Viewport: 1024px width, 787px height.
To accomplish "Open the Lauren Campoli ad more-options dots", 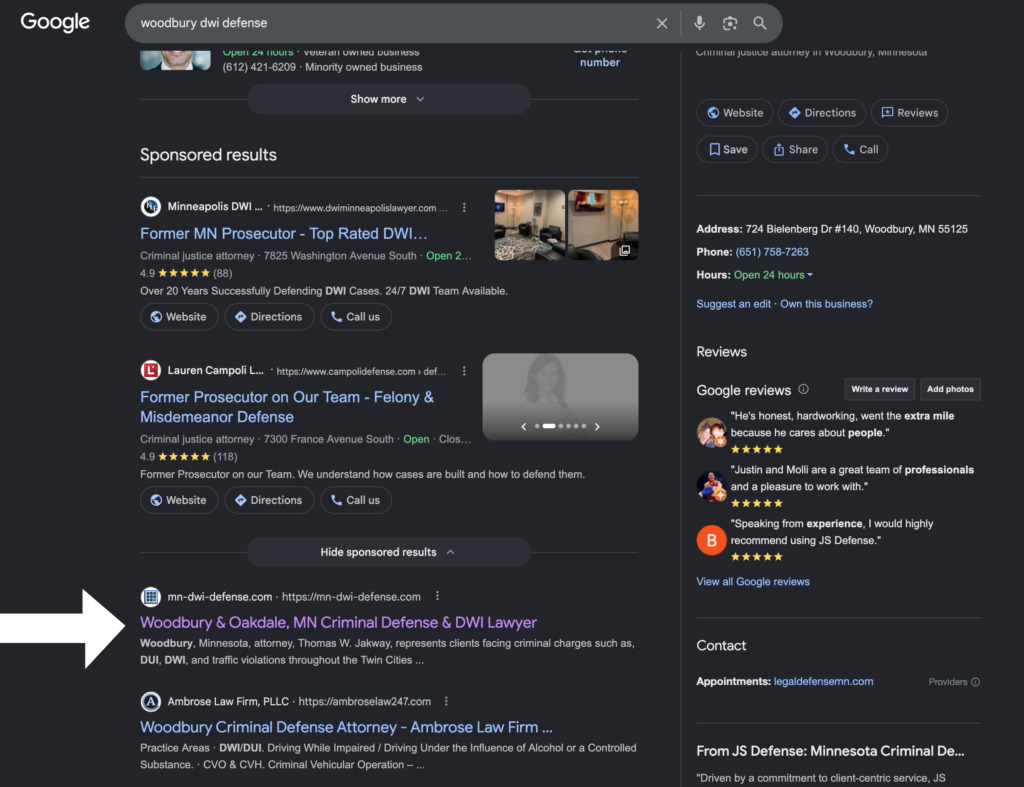I will (x=464, y=371).
